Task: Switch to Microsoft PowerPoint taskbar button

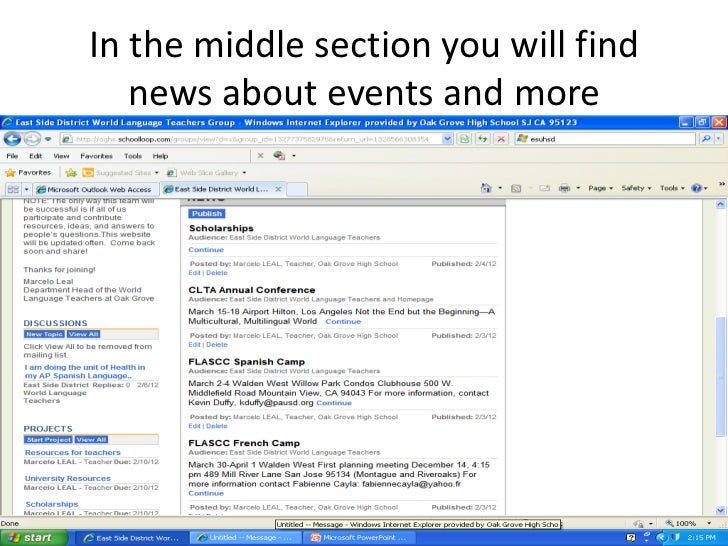Action: pyautogui.click(x=360, y=538)
